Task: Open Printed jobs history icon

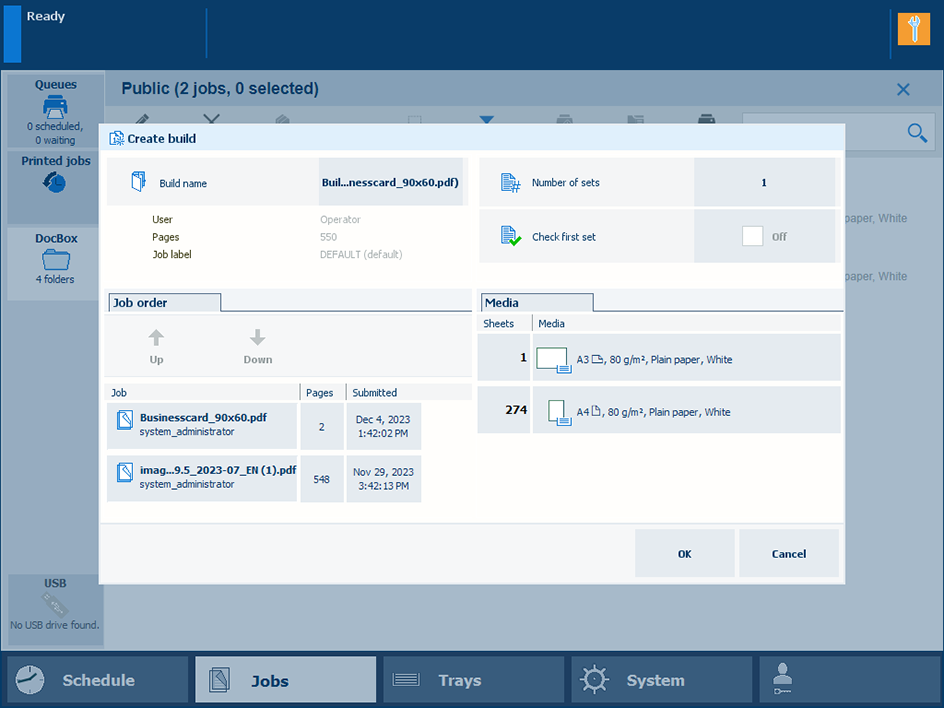Action: [54, 182]
